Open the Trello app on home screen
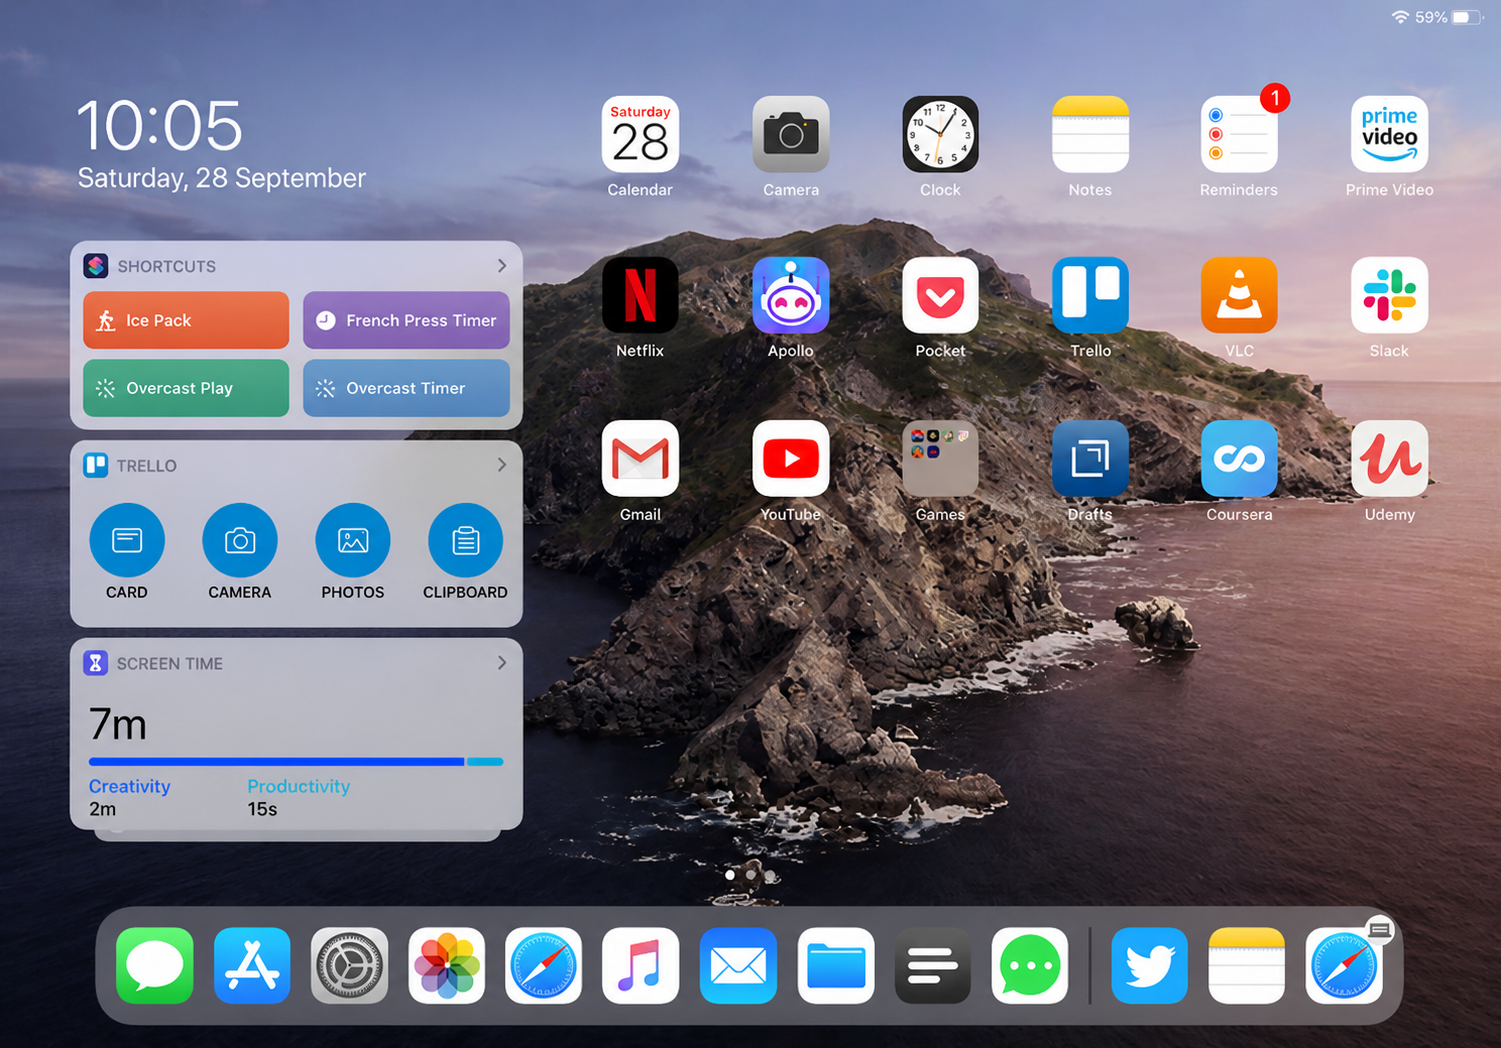This screenshot has width=1501, height=1048. (1090, 295)
